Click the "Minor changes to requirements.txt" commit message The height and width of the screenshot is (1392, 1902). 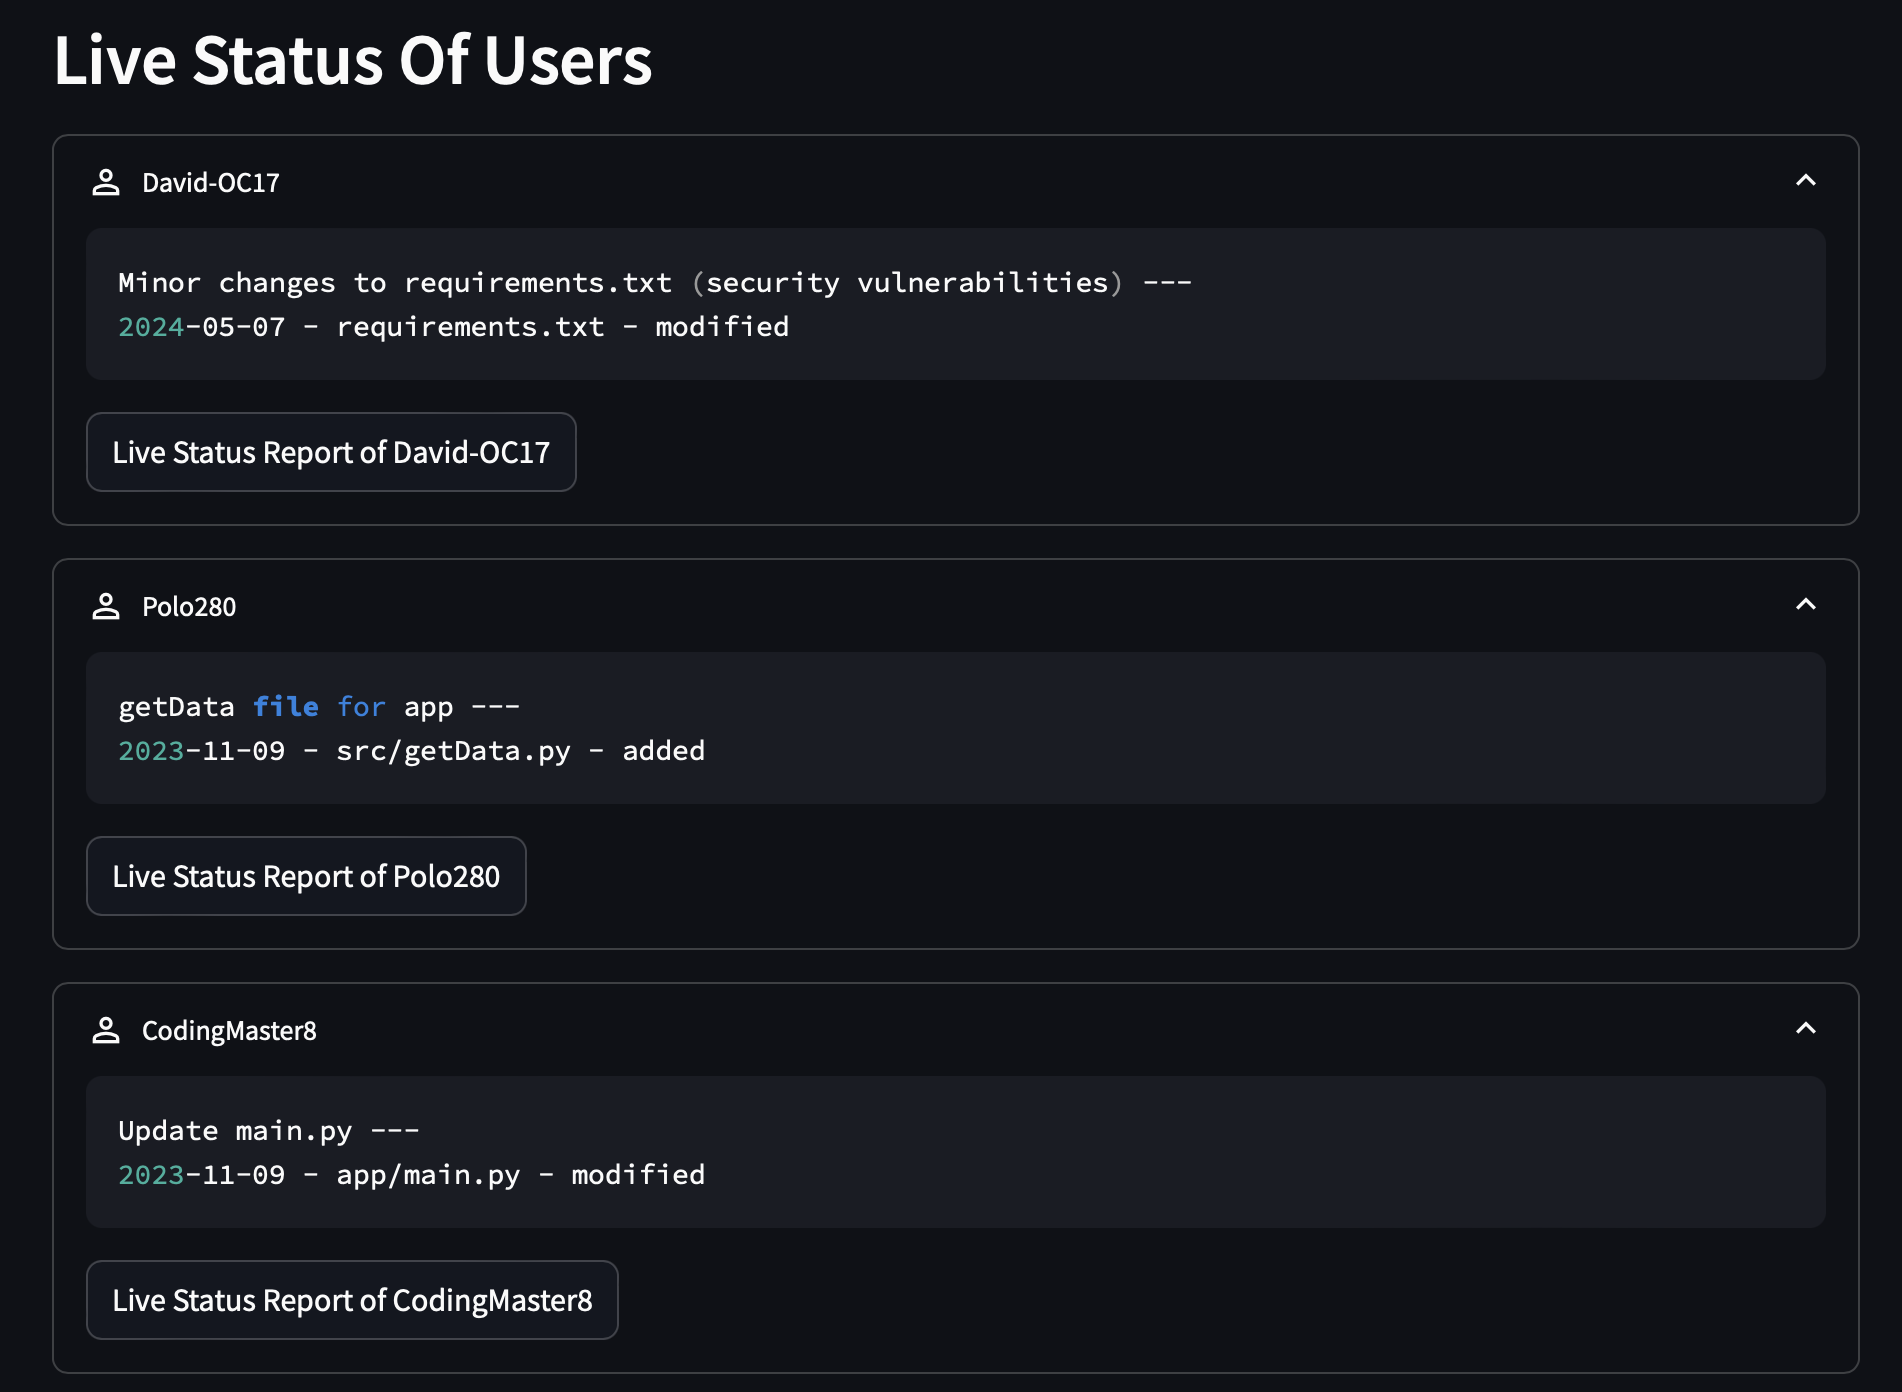tap(395, 283)
